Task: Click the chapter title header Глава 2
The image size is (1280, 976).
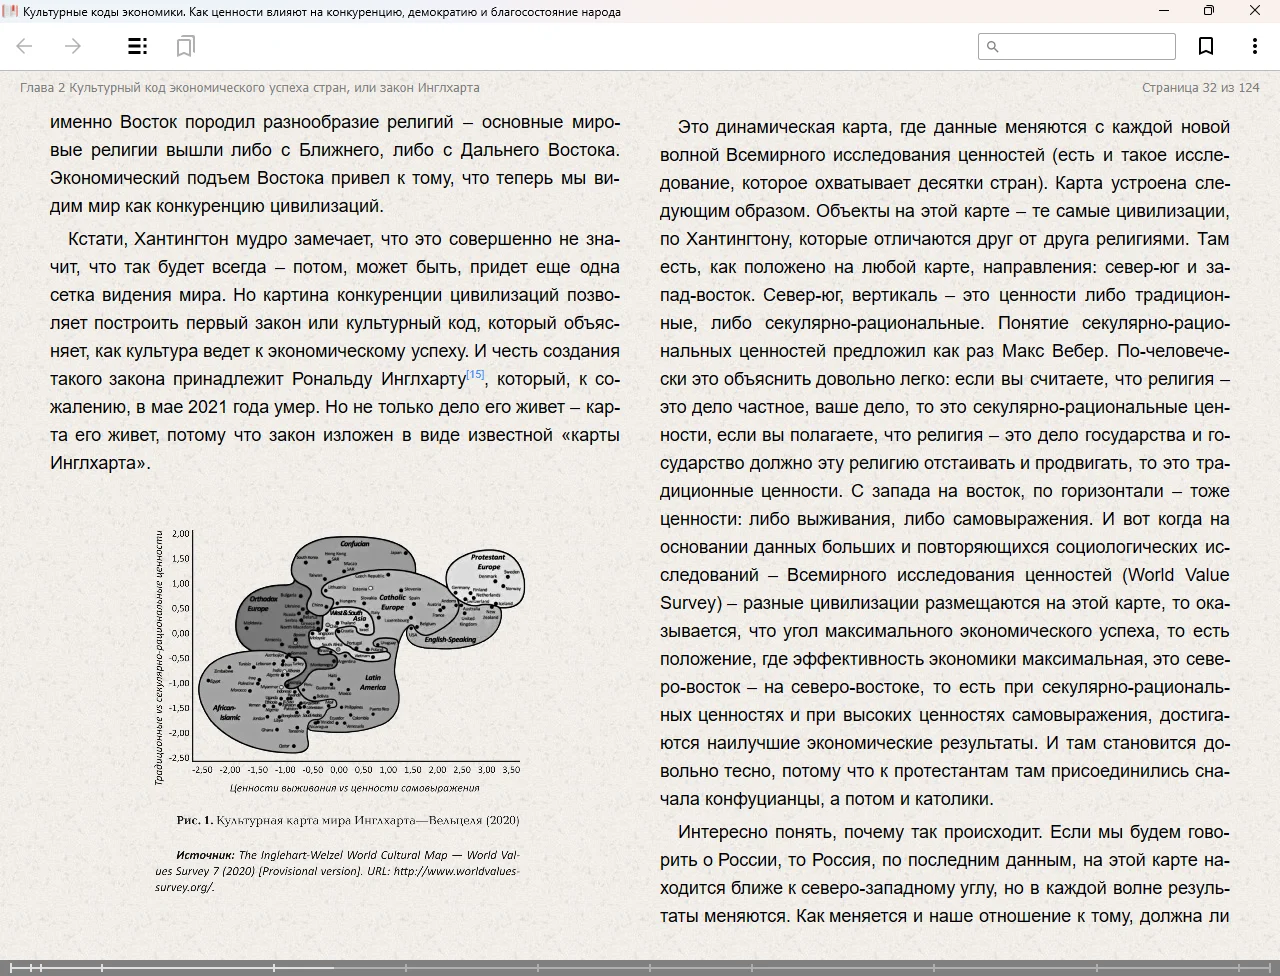Action: [x=249, y=88]
